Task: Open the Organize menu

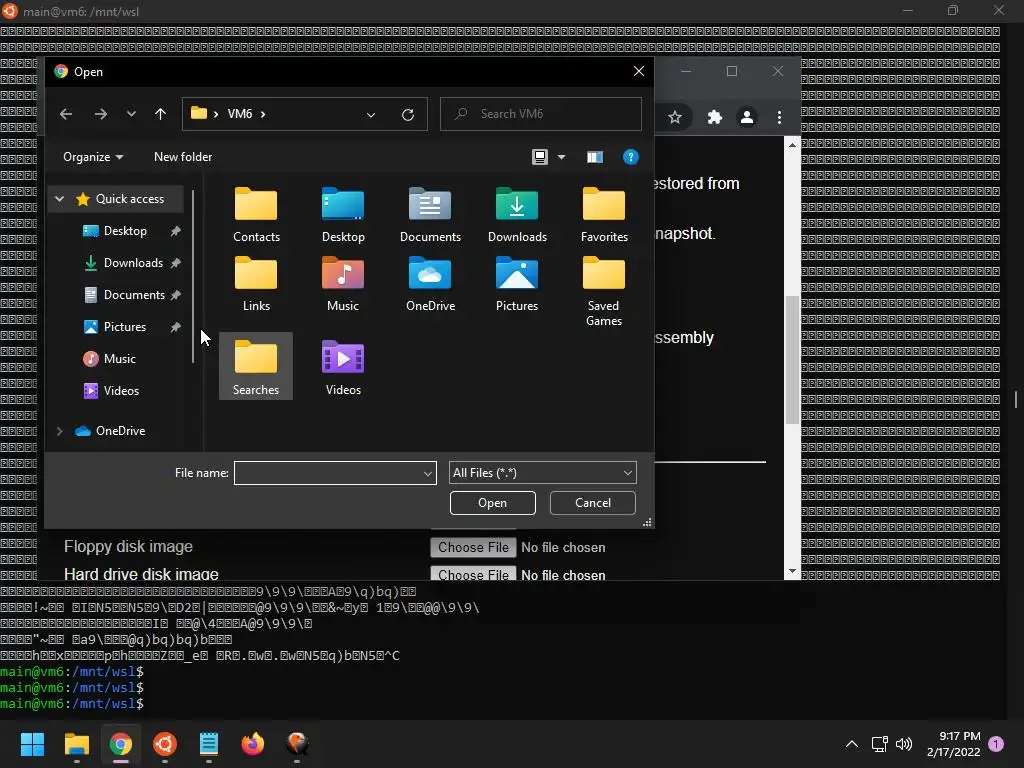Action: pos(93,157)
